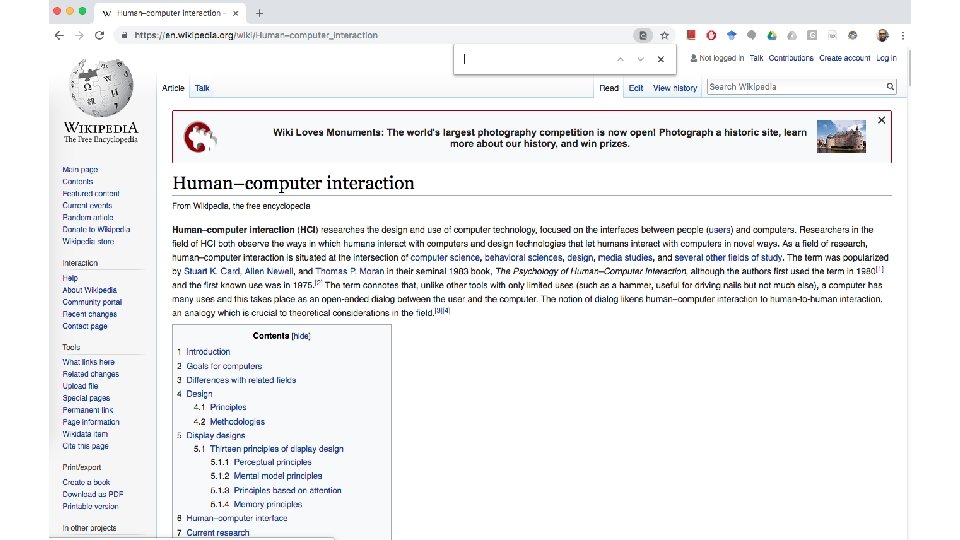
Task: Jump to Mental model principles entry
Action: (278, 476)
